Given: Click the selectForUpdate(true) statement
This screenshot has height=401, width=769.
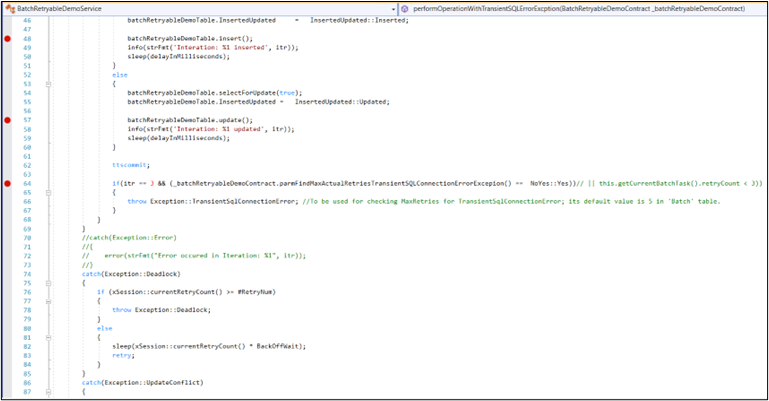Looking at the screenshot, I should pyautogui.click(x=215, y=93).
